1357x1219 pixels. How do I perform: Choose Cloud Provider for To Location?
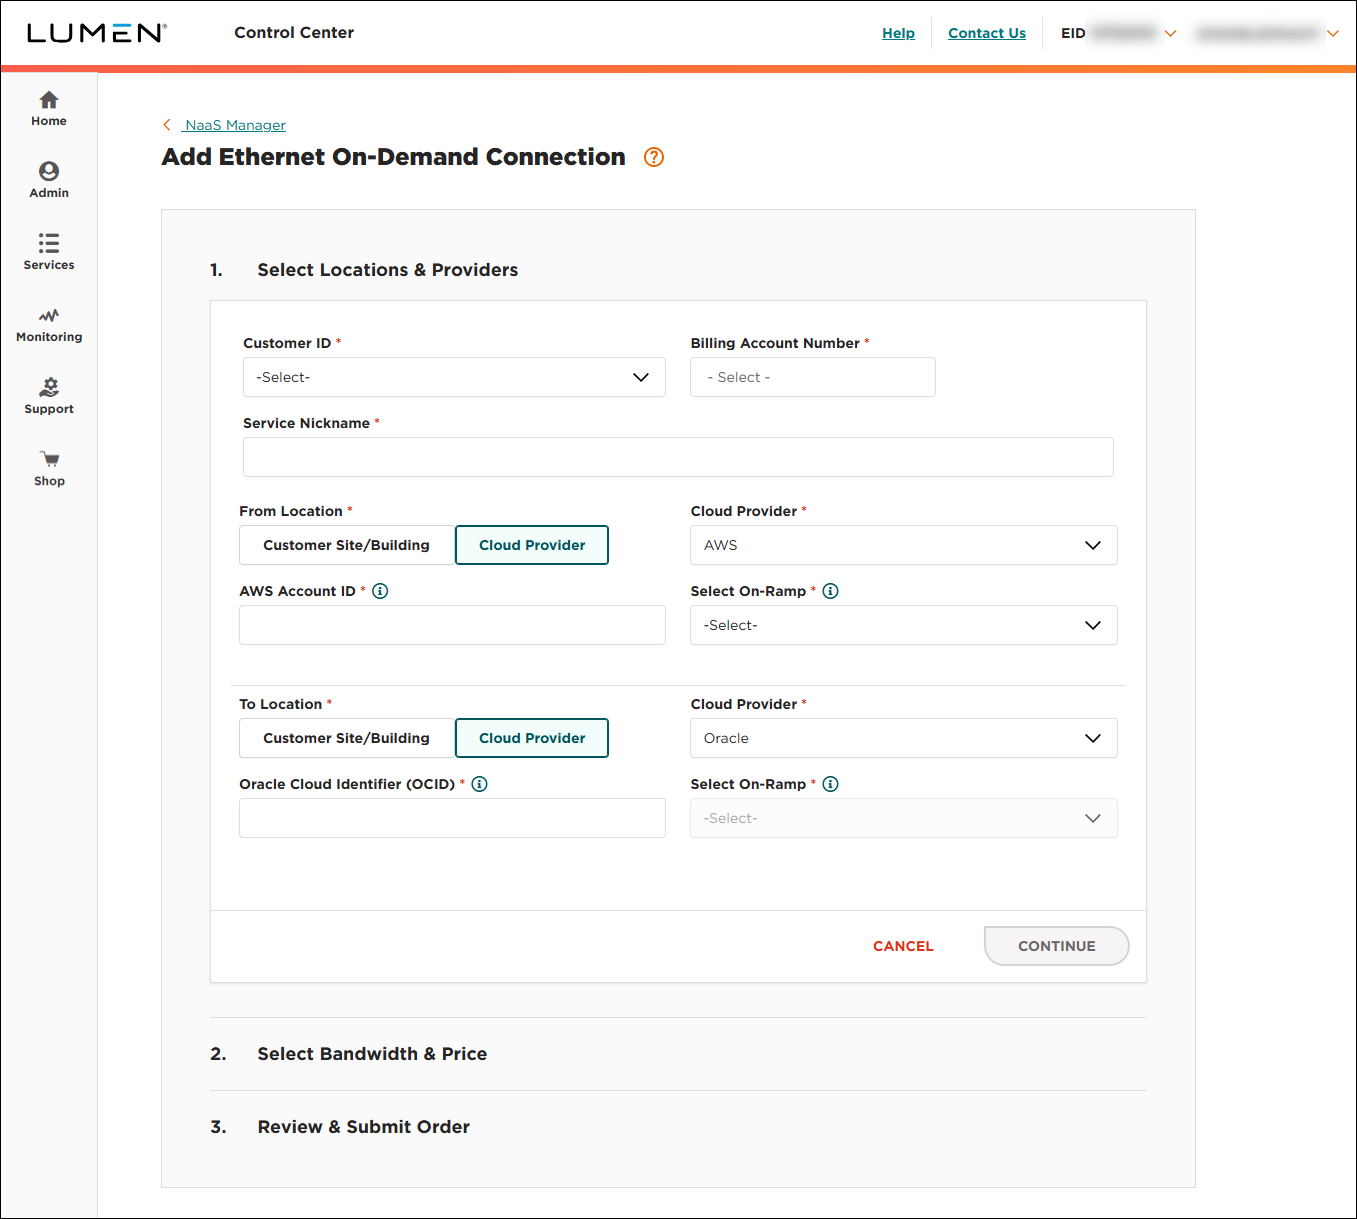coord(532,738)
